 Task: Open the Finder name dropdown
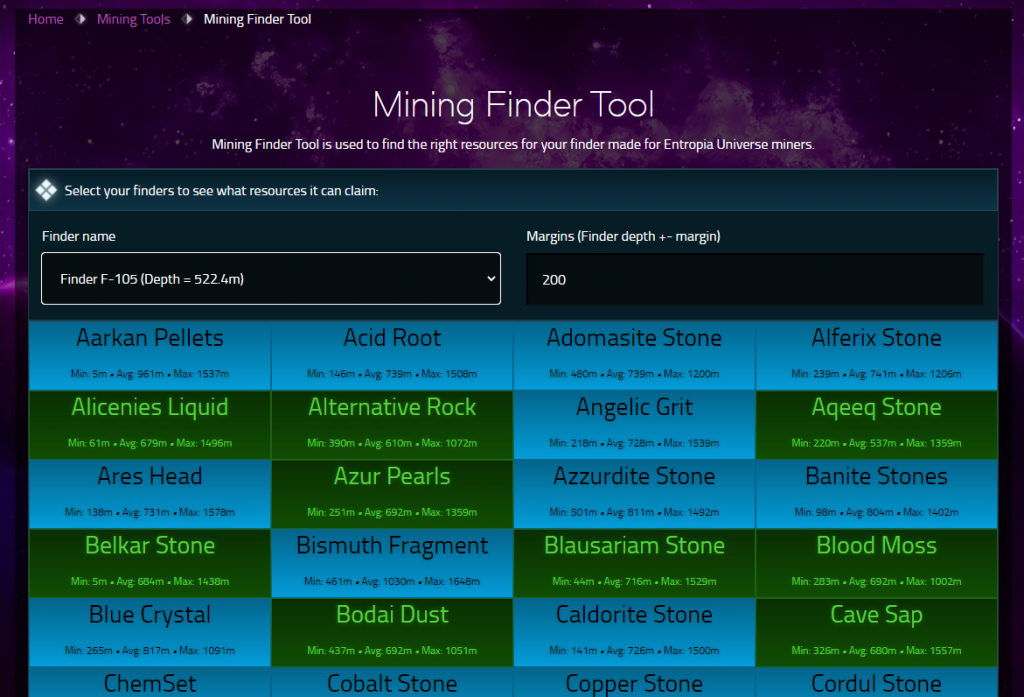(271, 279)
